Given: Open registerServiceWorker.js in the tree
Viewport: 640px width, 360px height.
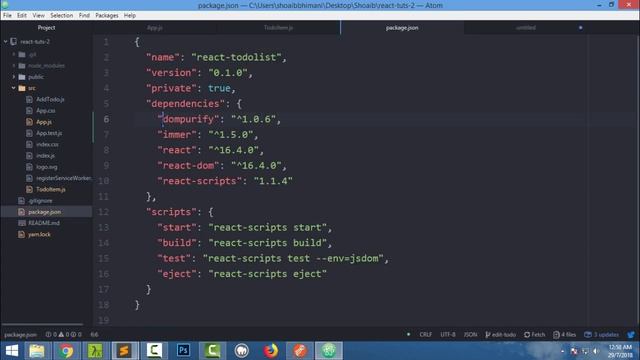Looking at the screenshot, I should [x=64, y=178].
